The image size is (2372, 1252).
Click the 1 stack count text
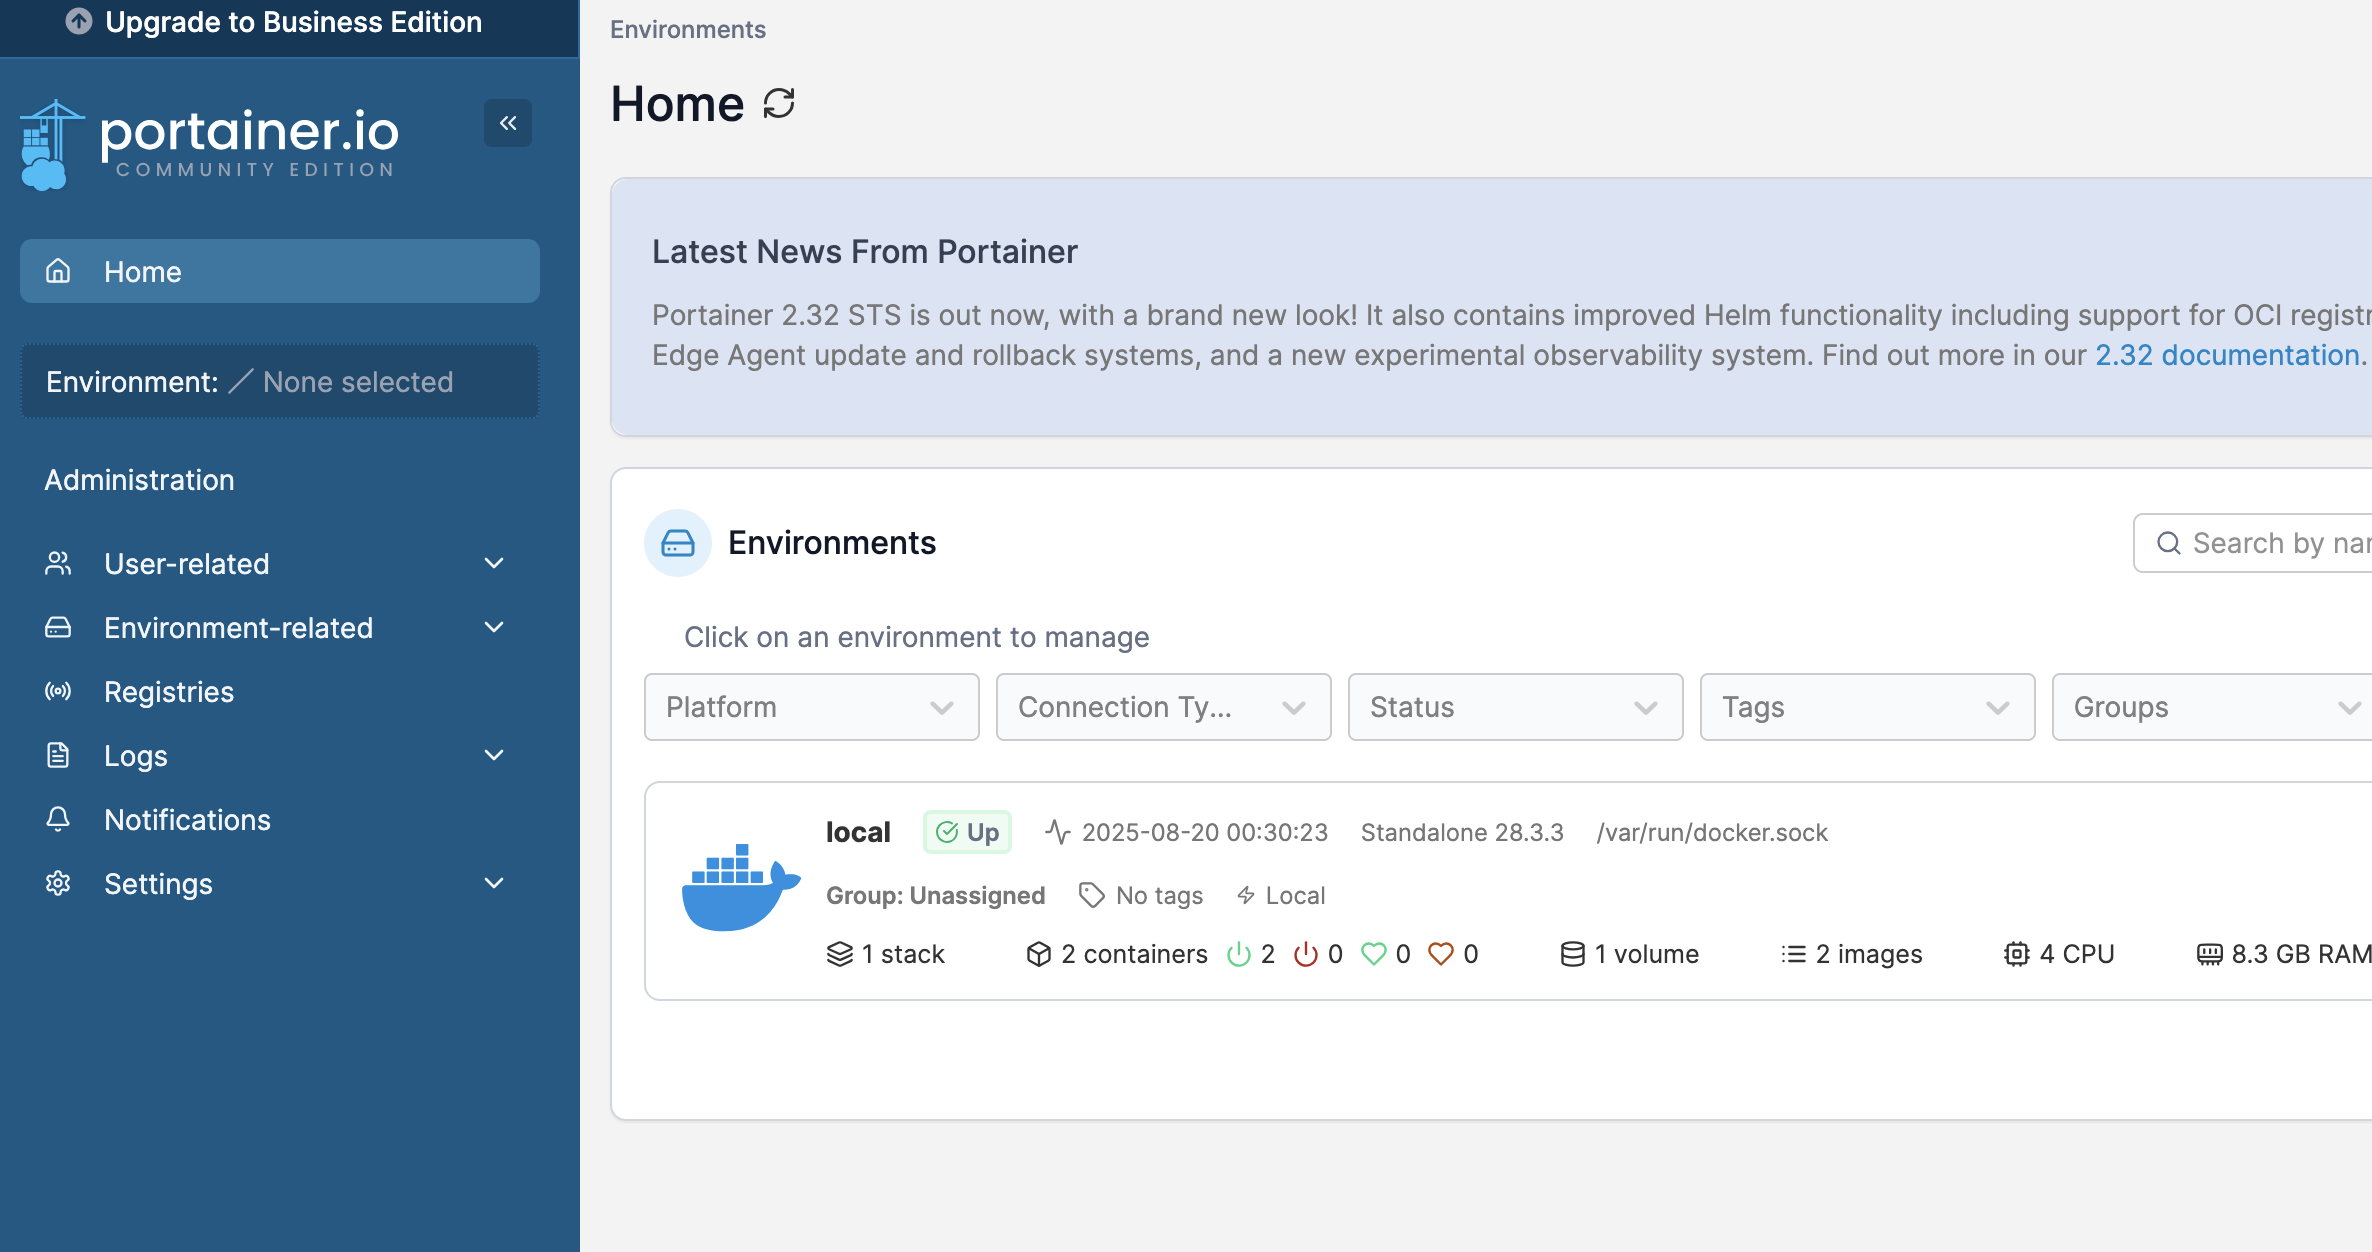point(903,954)
